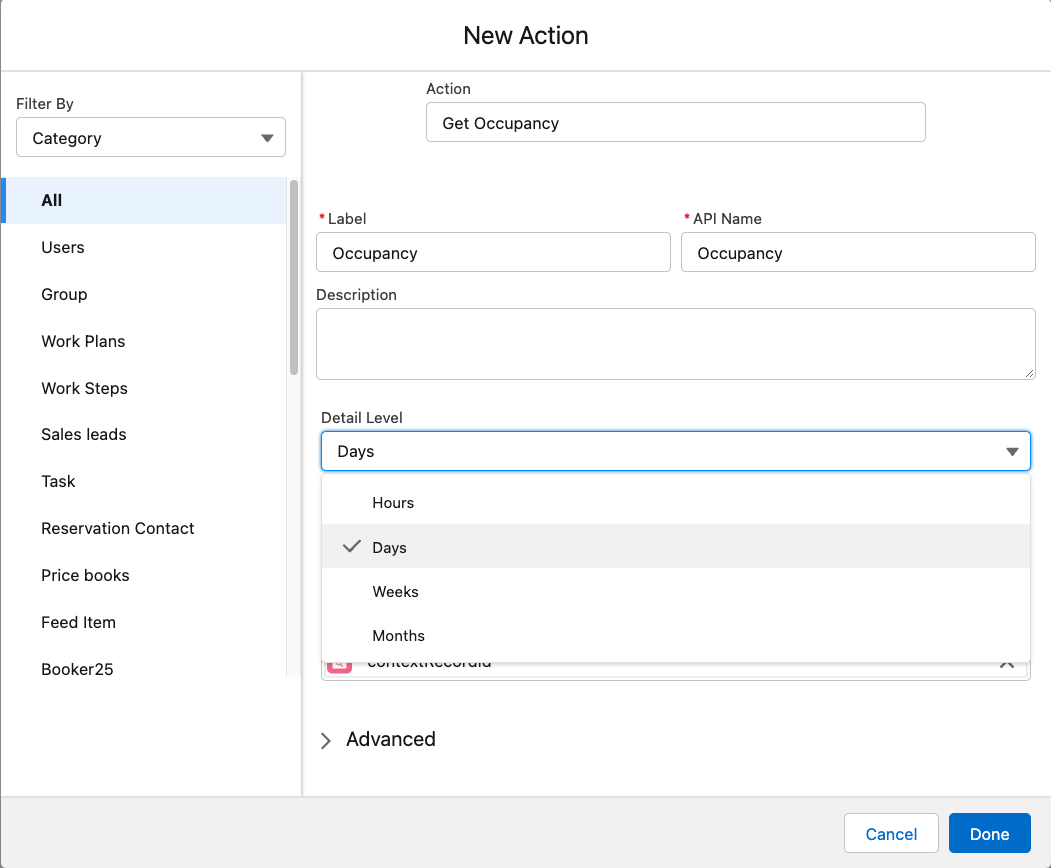Viewport: 1051px width, 868px height.
Task: Pick Months as the detail level
Action: click(x=398, y=636)
